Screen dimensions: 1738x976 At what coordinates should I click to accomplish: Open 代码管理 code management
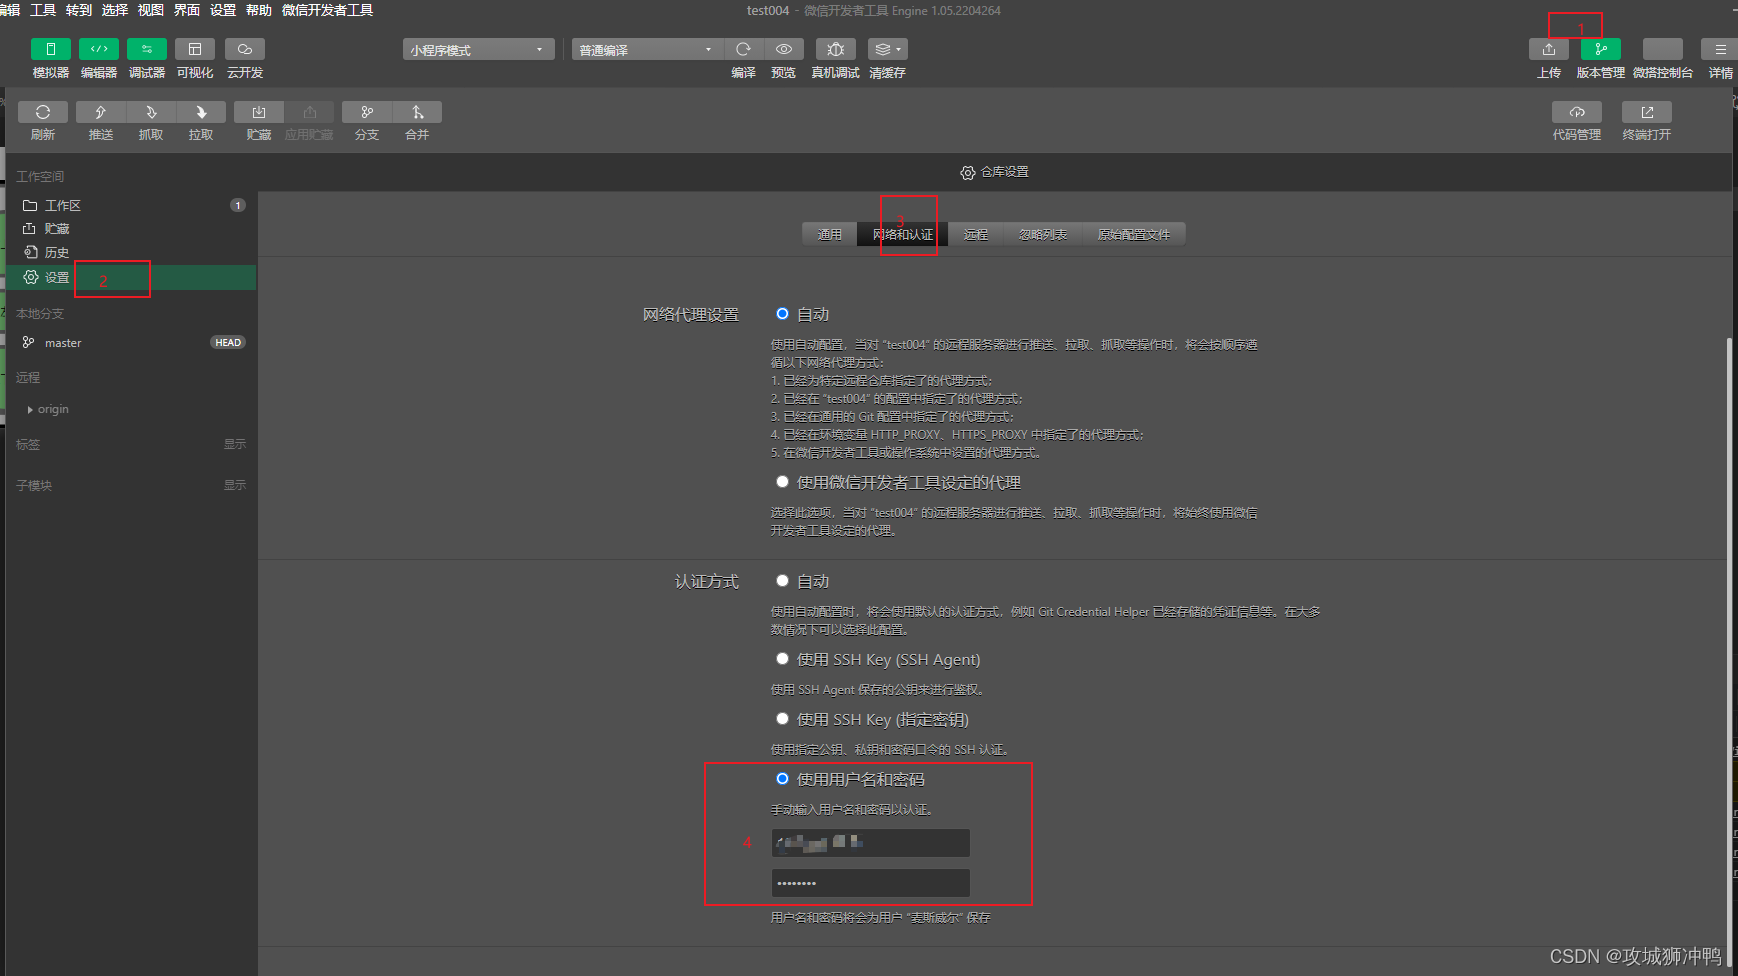[x=1577, y=112]
